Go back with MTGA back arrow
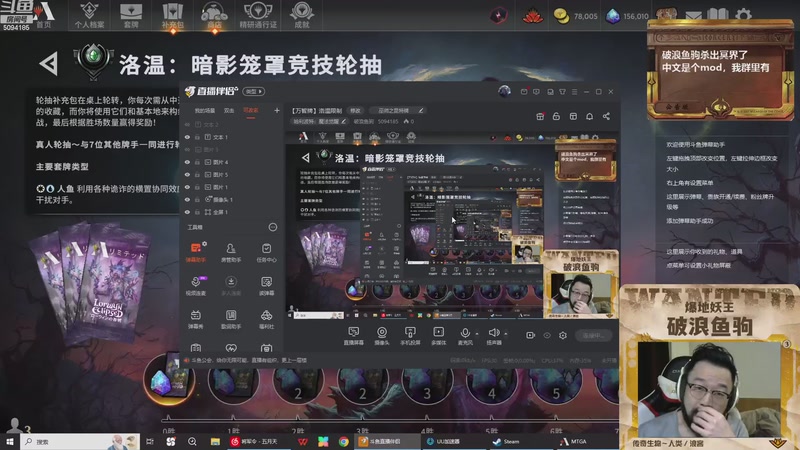 click(x=49, y=64)
